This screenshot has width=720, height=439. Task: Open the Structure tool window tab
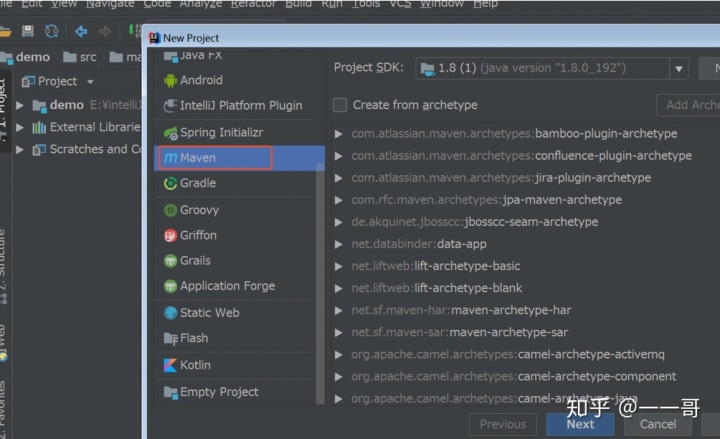point(3,266)
